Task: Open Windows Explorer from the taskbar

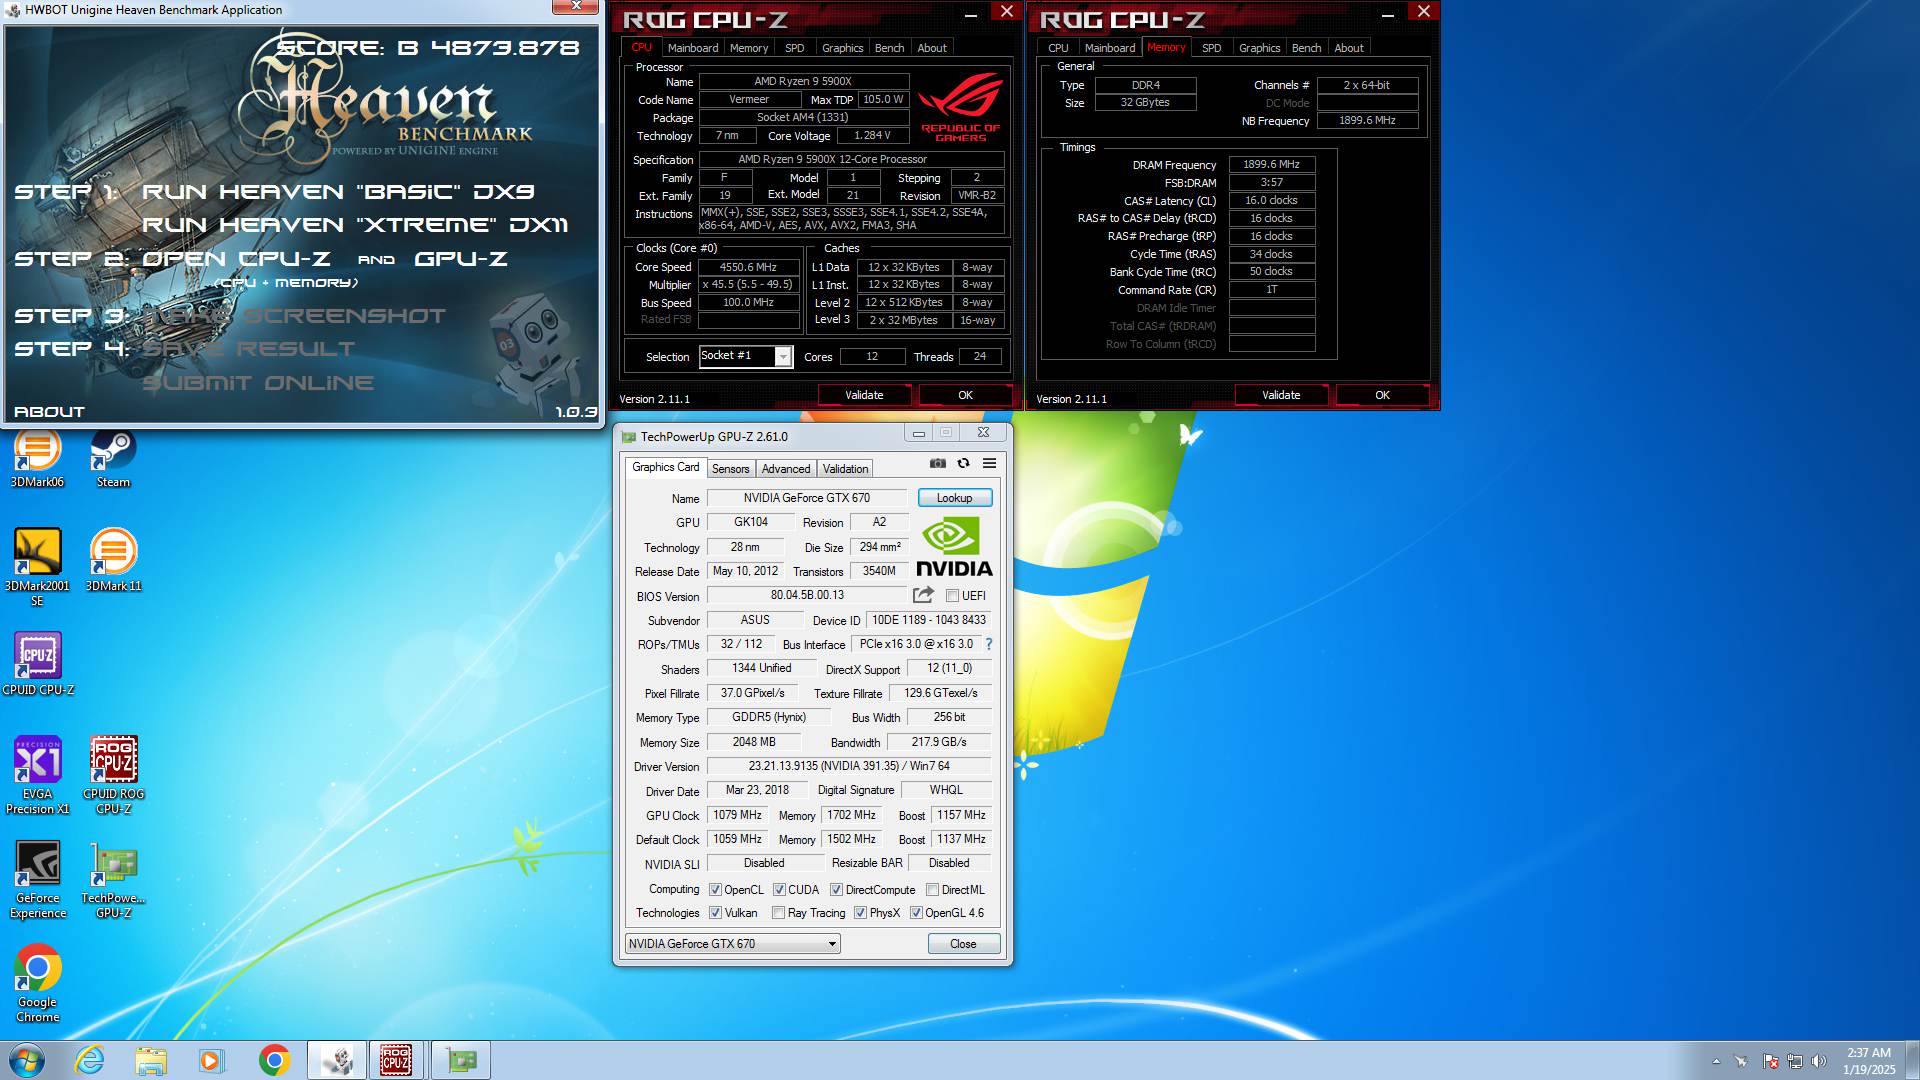Action: click(x=151, y=1060)
